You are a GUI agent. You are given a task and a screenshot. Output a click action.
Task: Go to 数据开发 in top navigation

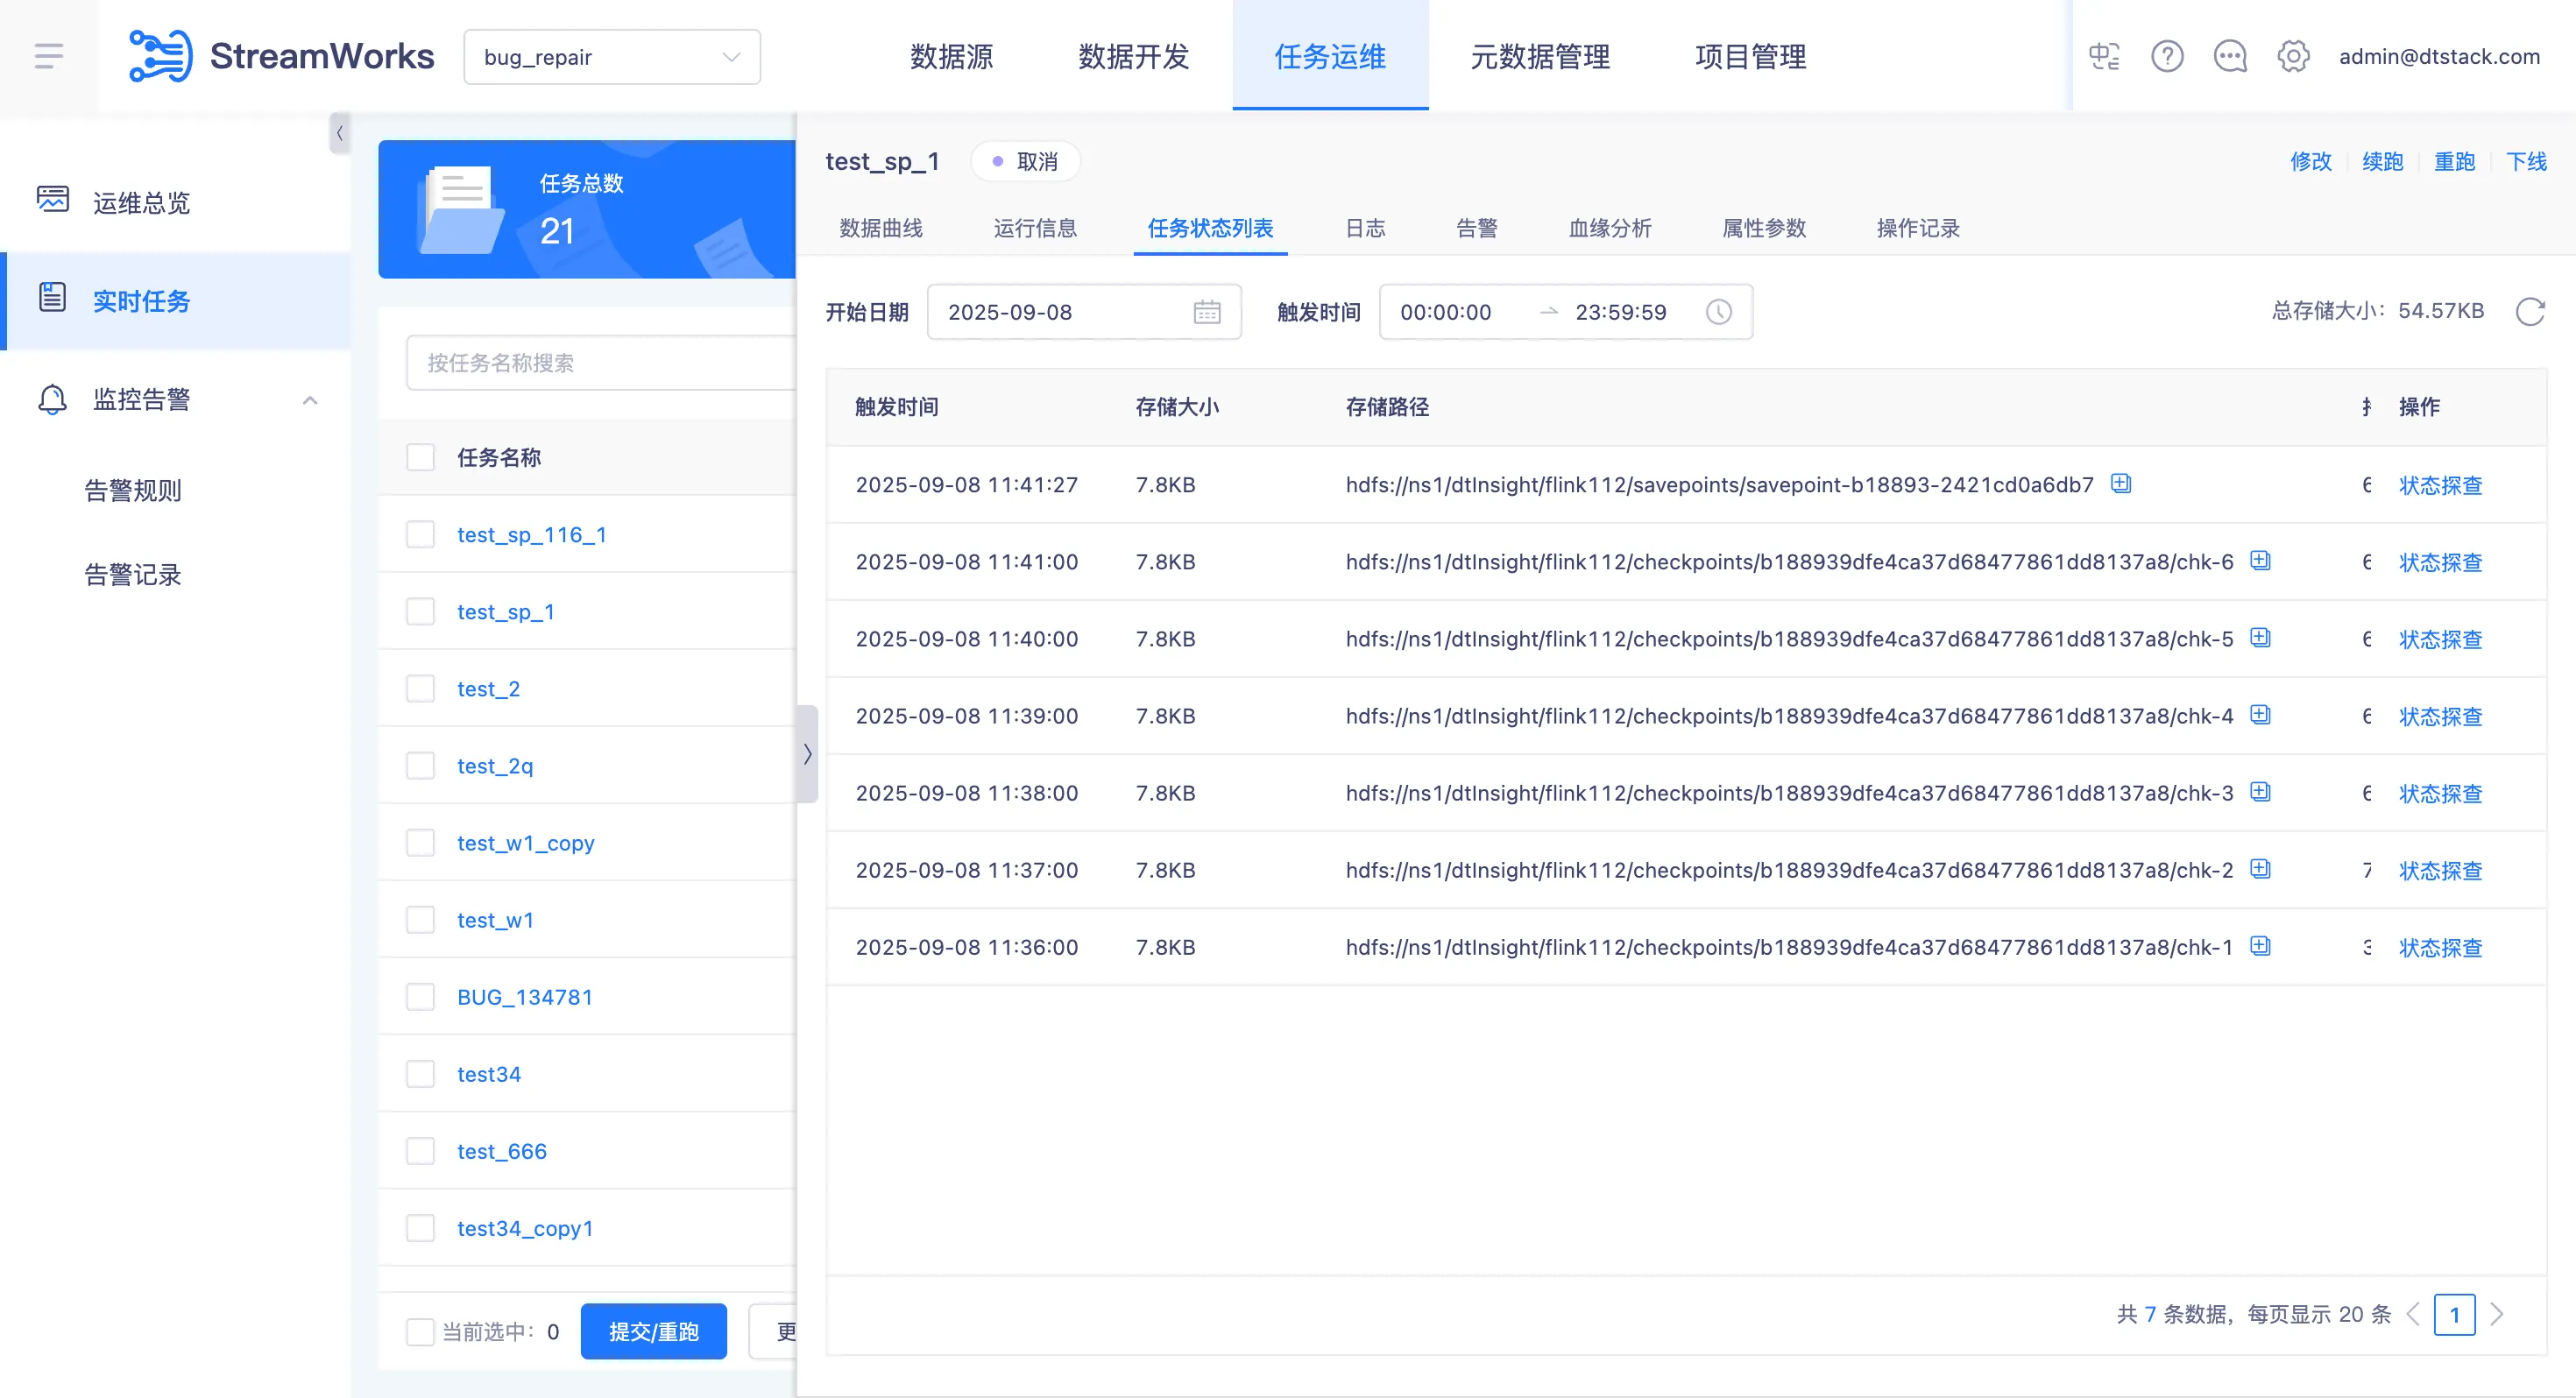pos(1133,57)
